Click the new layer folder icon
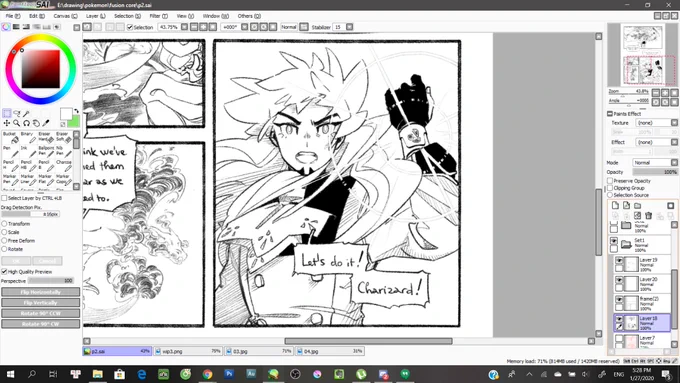680x383 pixels. (x=638, y=206)
